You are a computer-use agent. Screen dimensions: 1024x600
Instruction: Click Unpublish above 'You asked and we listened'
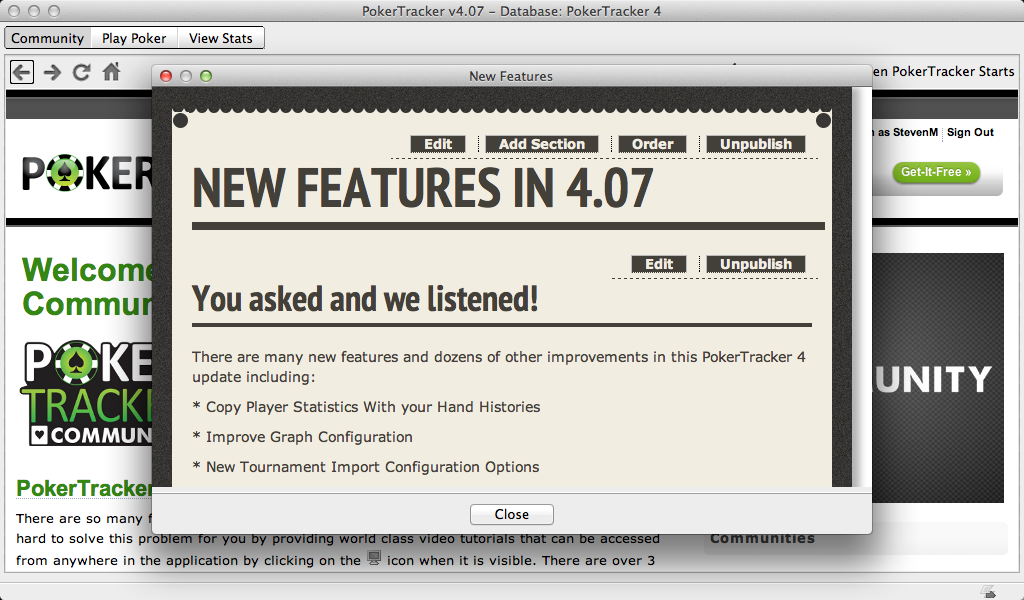(x=756, y=264)
